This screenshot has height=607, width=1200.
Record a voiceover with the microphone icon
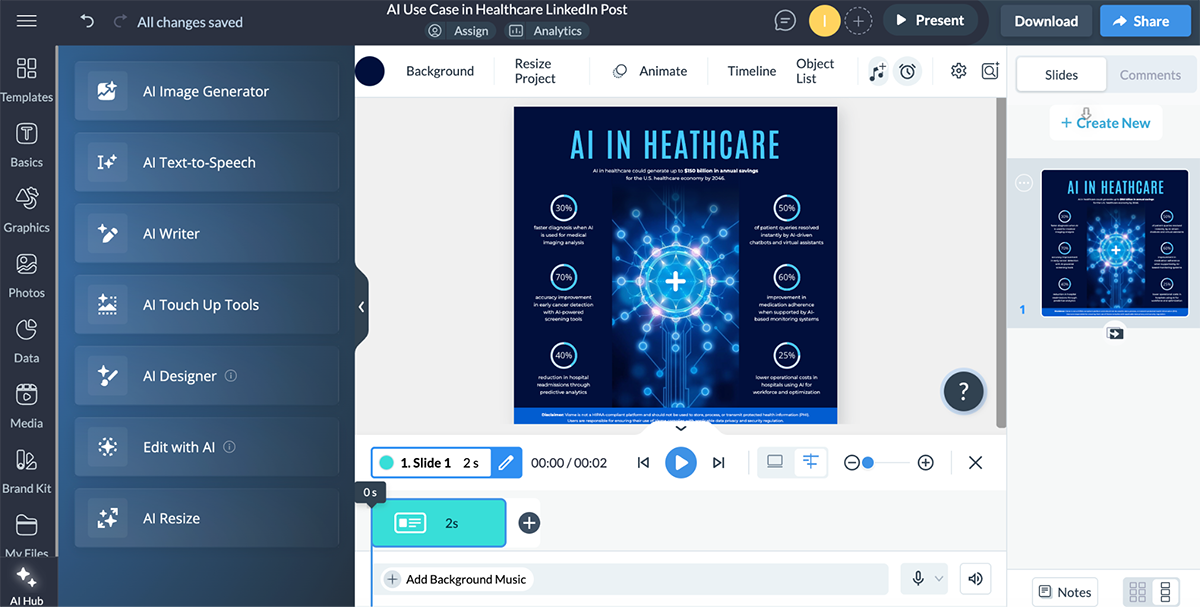[x=916, y=578]
